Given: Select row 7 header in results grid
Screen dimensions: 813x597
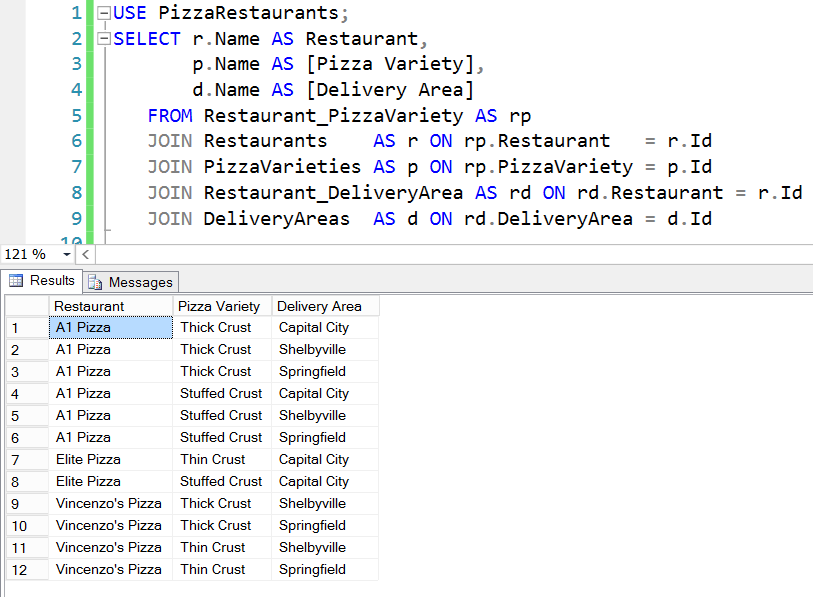Looking at the screenshot, I should click(x=27, y=460).
